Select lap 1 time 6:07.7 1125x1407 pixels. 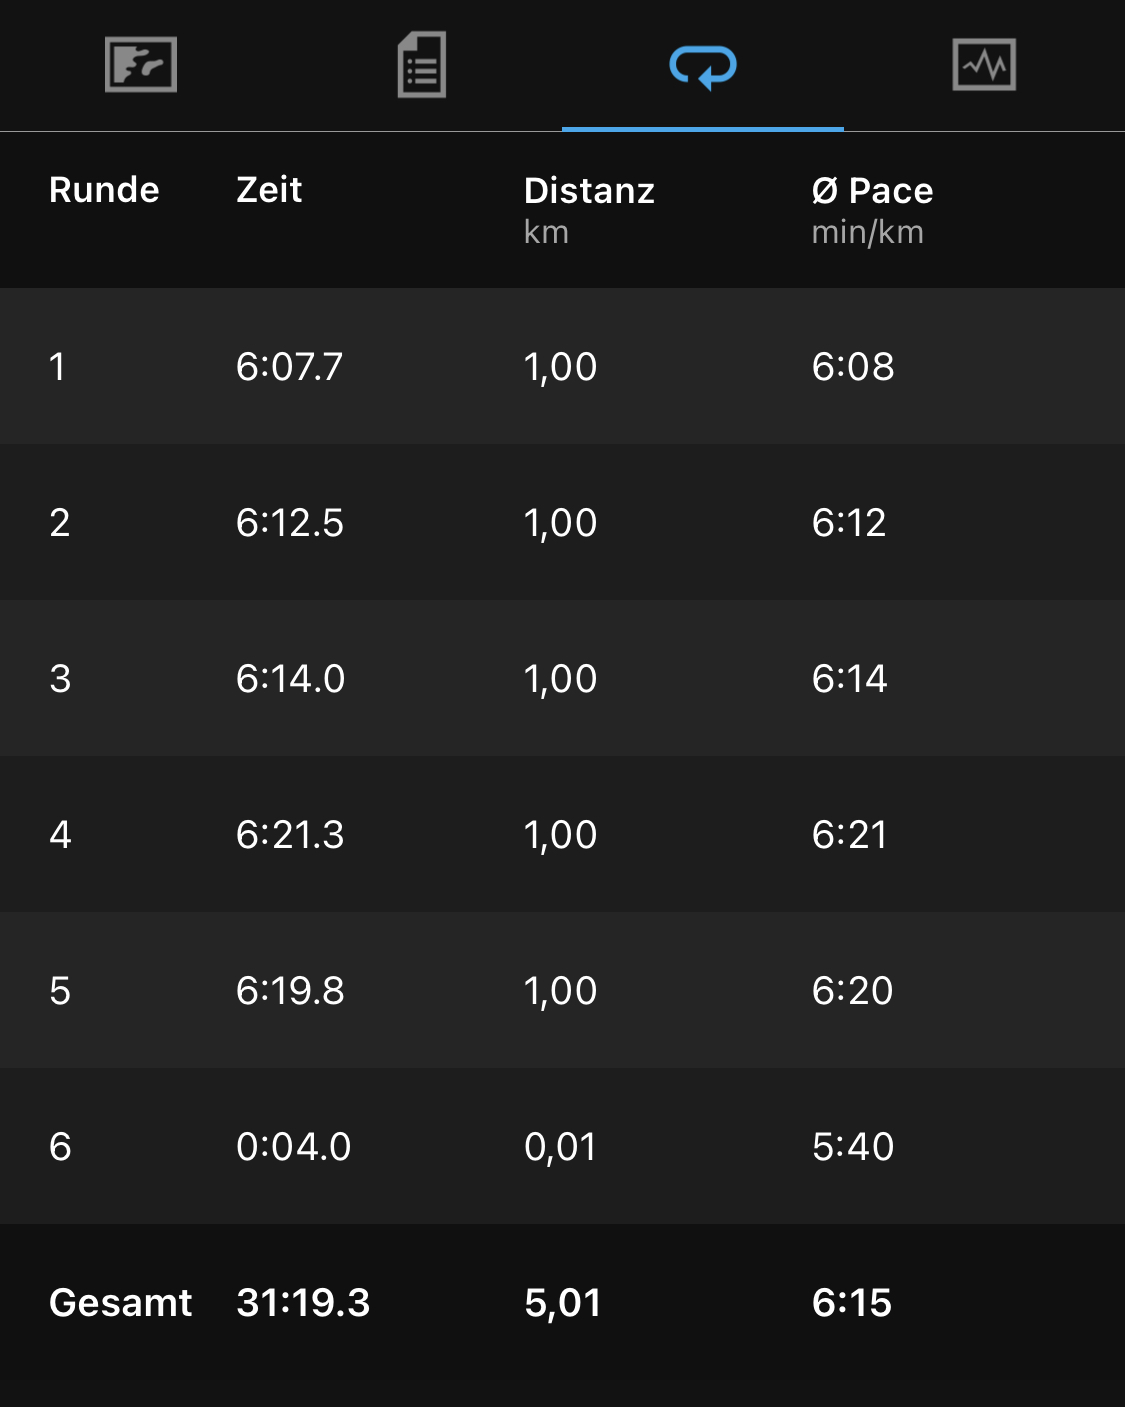(289, 367)
